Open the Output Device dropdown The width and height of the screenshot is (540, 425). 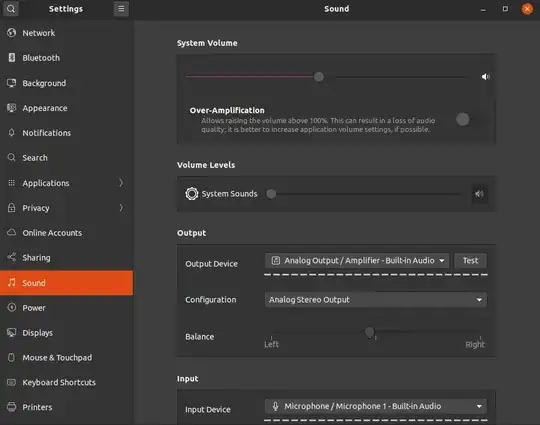(x=357, y=261)
